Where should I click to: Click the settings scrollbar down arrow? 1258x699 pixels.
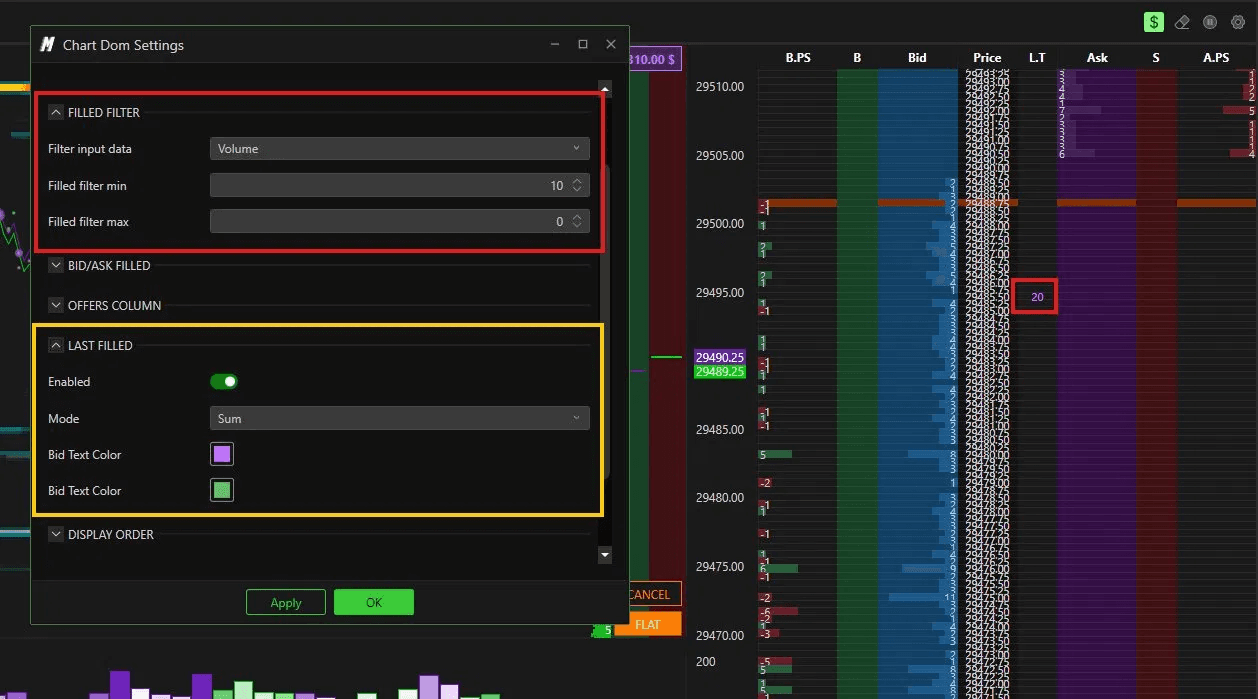point(604,553)
